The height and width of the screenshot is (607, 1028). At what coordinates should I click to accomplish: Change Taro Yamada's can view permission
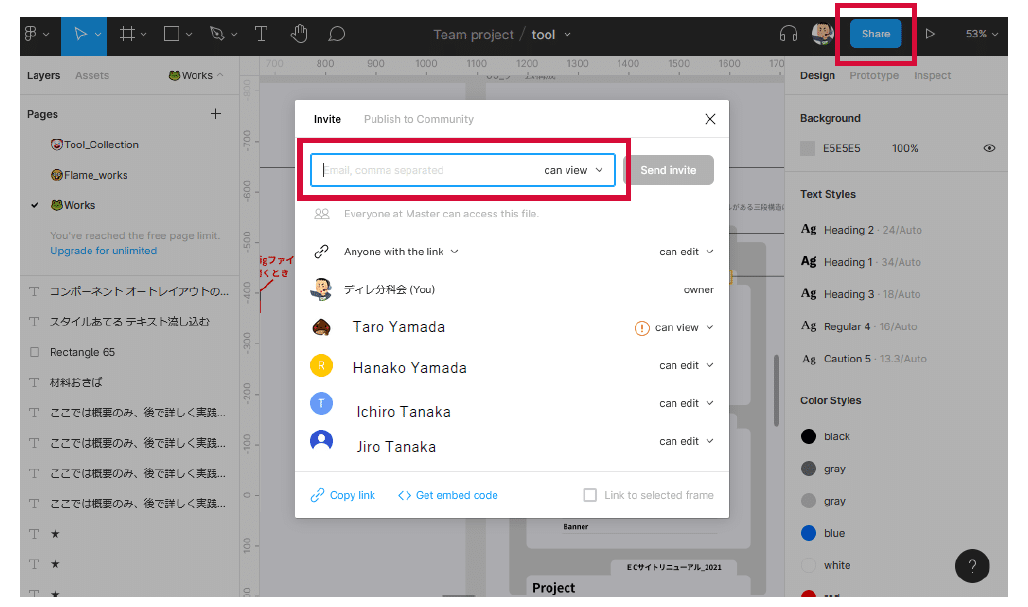(x=684, y=328)
